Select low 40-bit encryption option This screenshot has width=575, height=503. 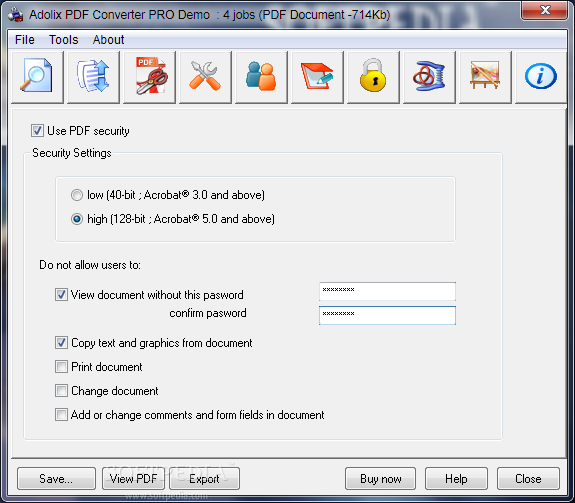[x=77, y=195]
